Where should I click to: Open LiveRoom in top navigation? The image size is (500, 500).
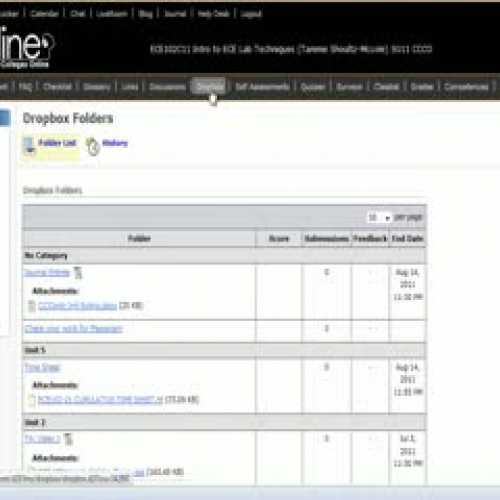tap(112, 14)
